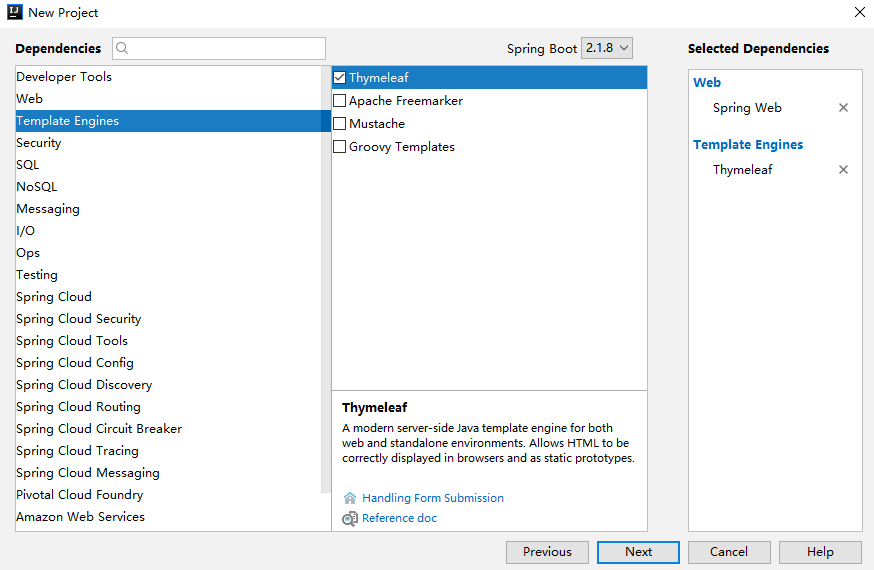
Task: Remove Spring Web from selected dependencies
Action: point(843,108)
